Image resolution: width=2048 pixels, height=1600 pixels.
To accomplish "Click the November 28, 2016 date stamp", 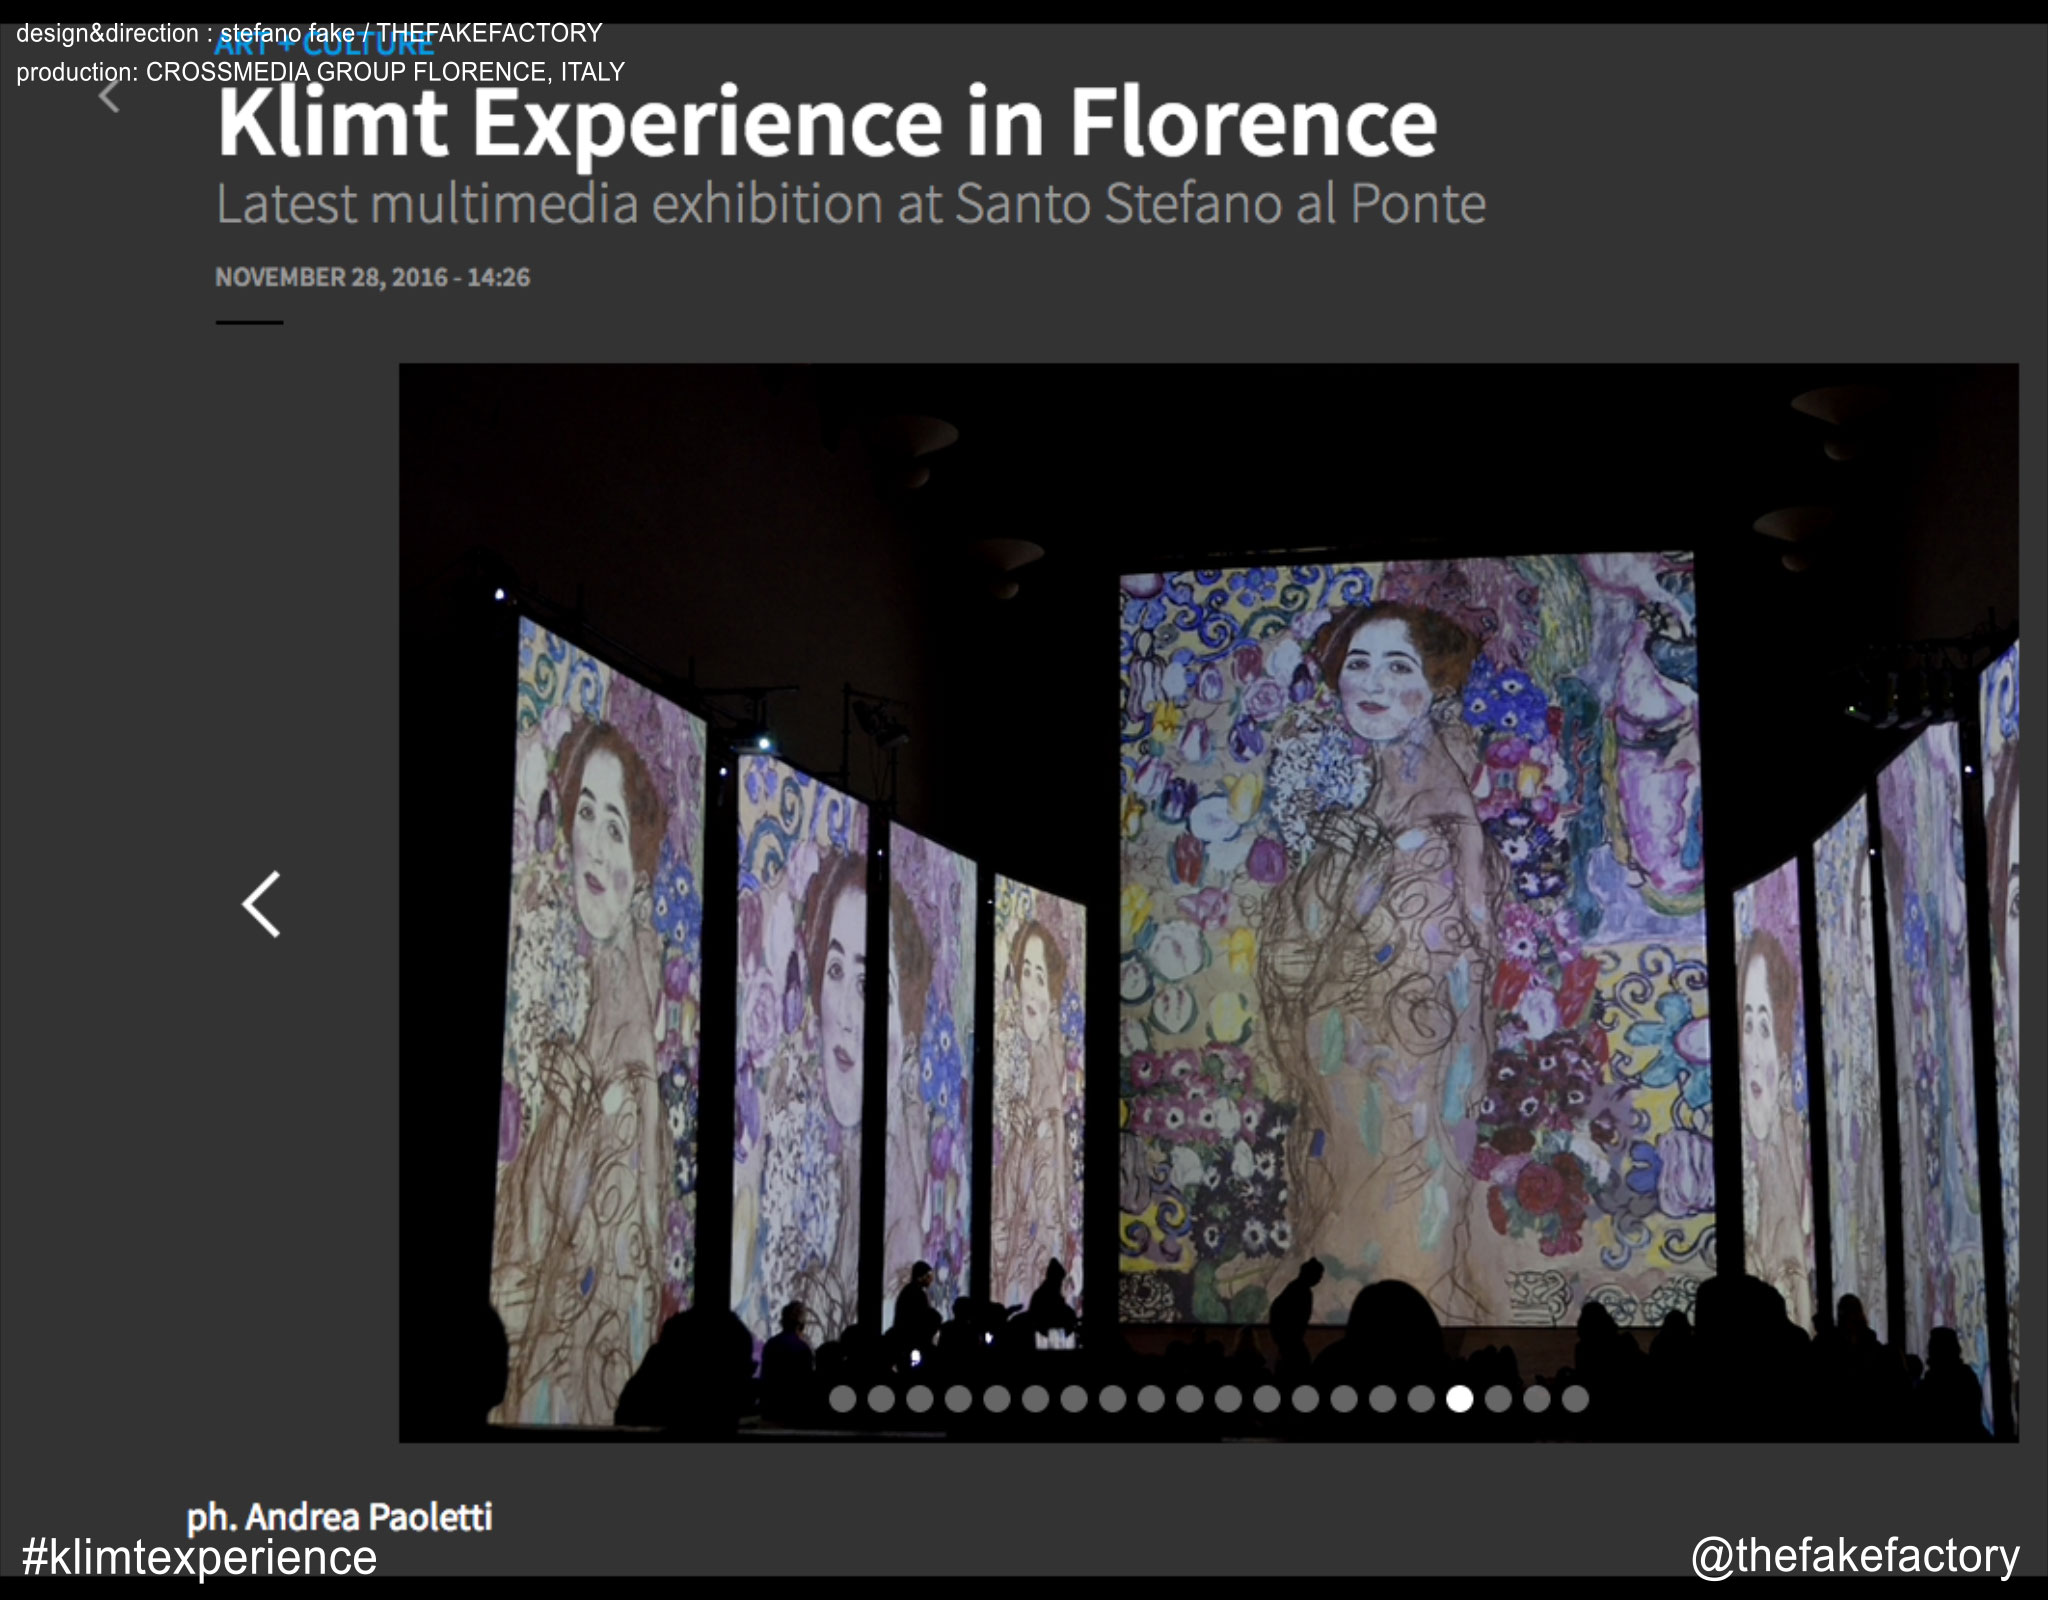I will pyautogui.click(x=372, y=277).
